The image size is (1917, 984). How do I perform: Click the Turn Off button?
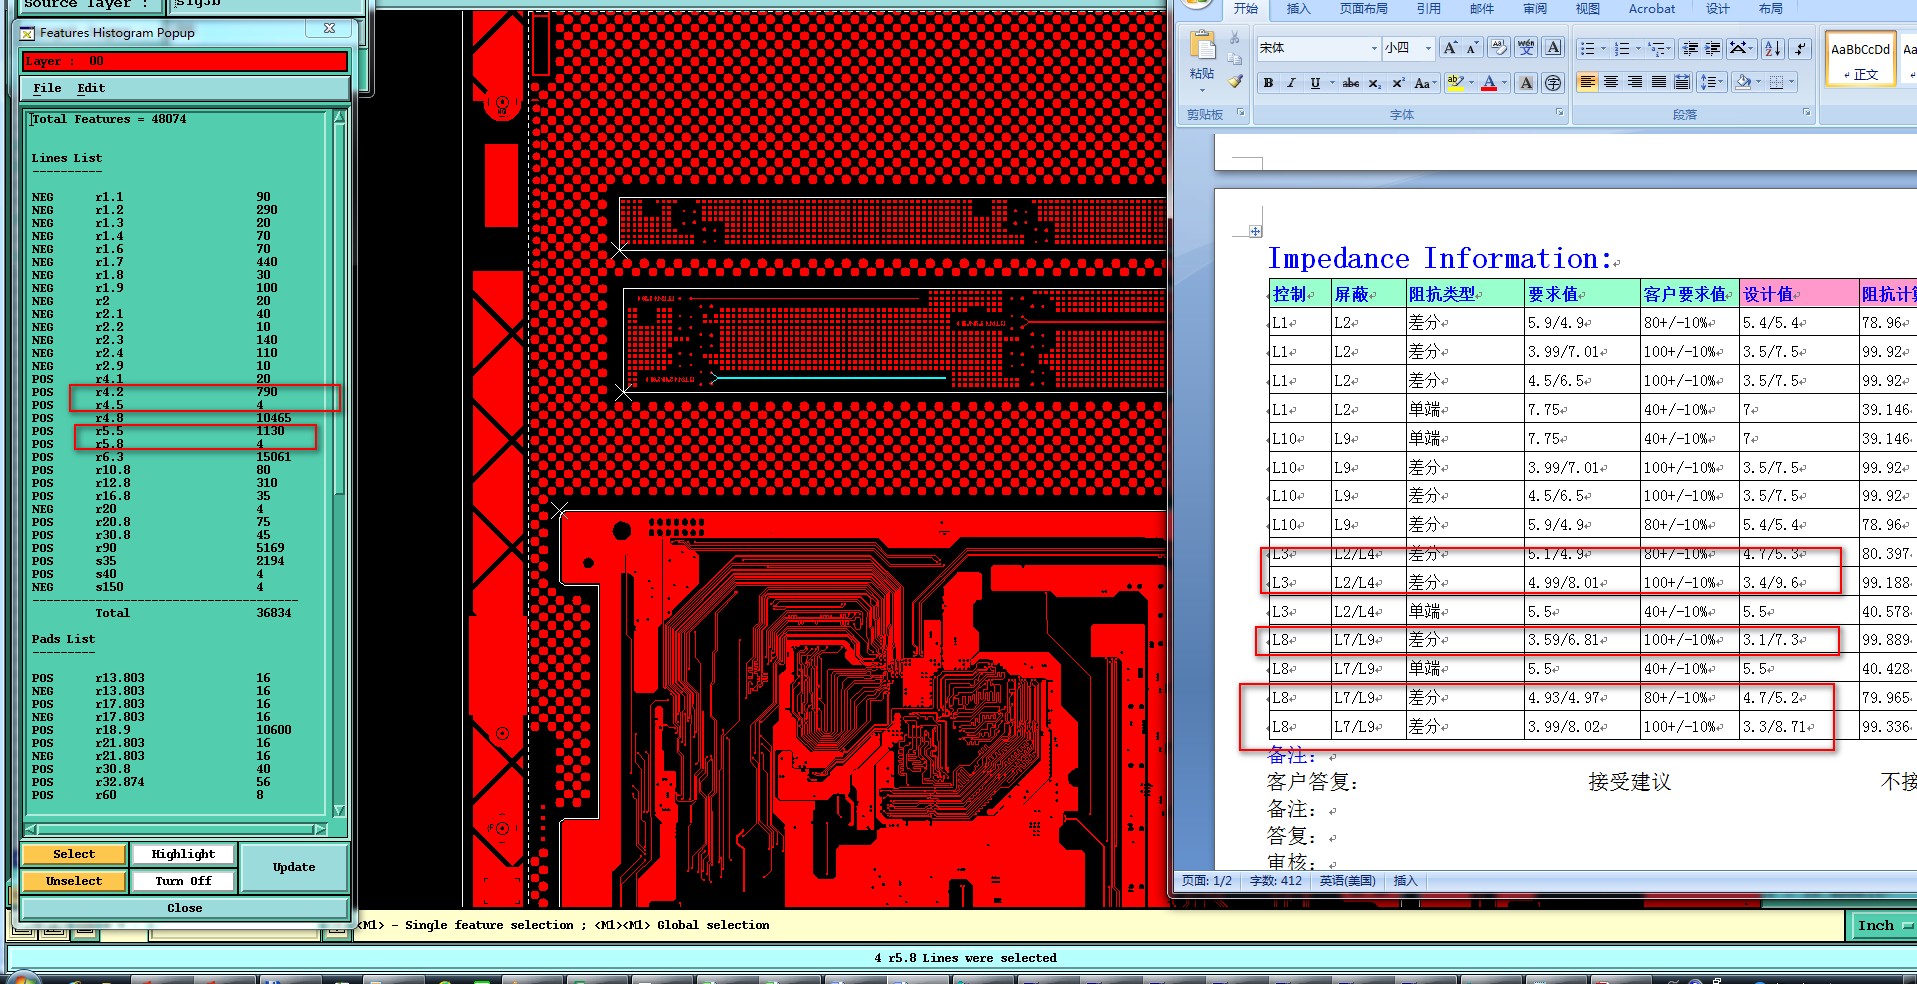click(x=183, y=881)
